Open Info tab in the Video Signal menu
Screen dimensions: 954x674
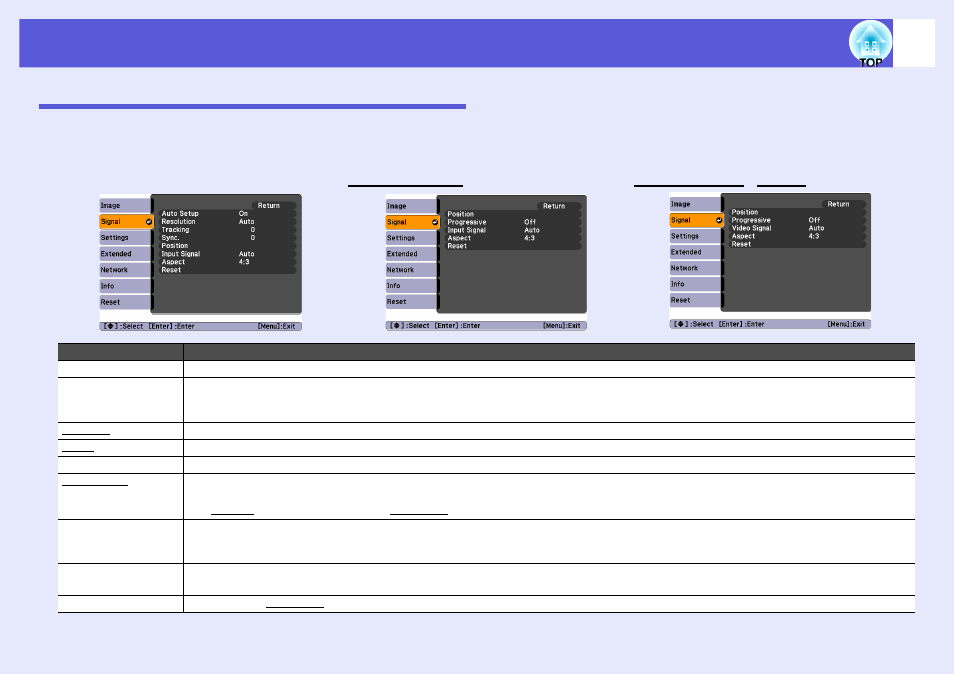(x=695, y=284)
